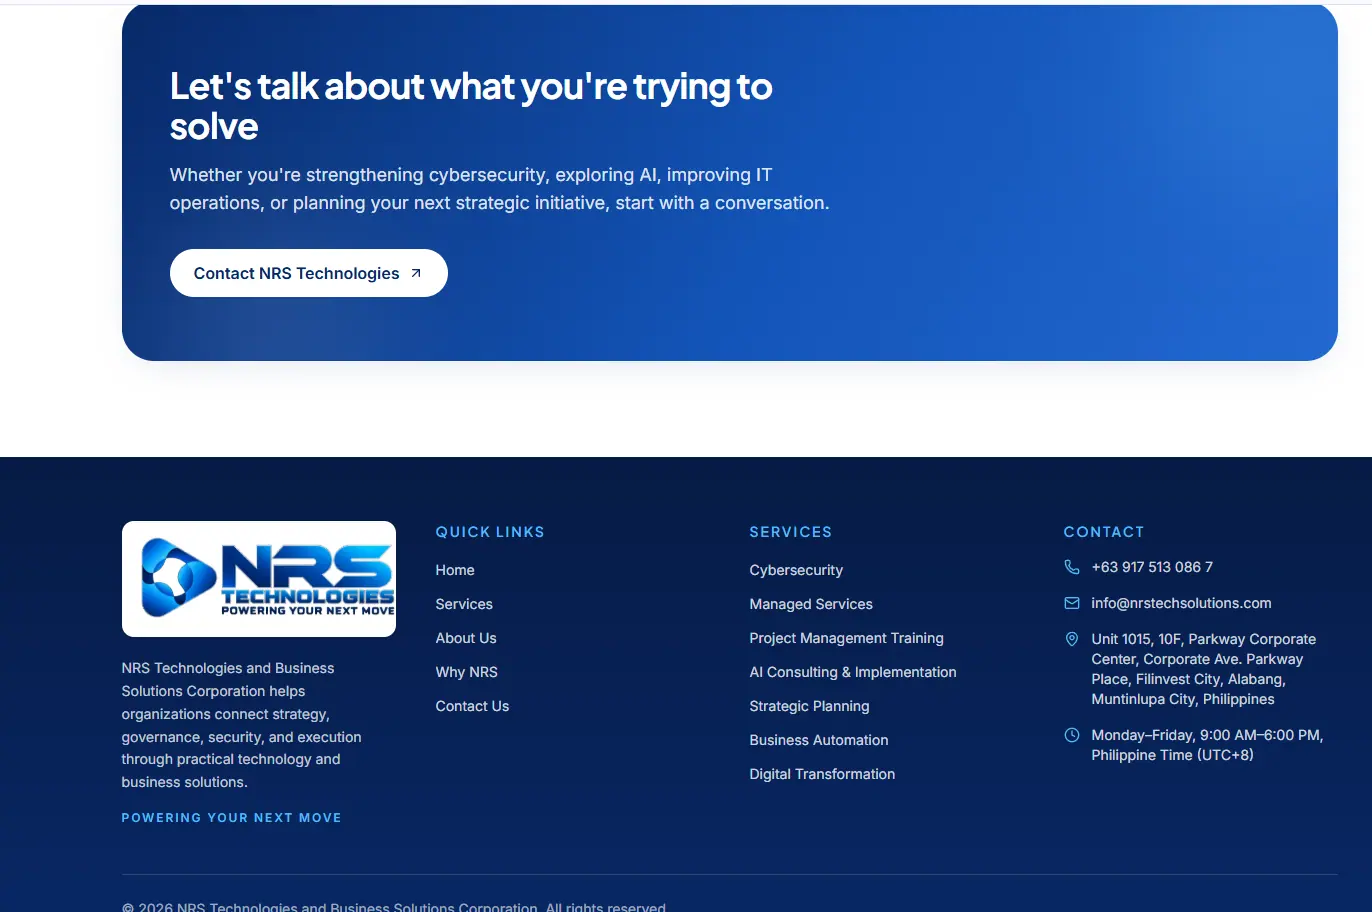The width and height of the screenshot is (1372, 912).
Task: Click Contact NRS Technologies button
Action: click(309, 273)
